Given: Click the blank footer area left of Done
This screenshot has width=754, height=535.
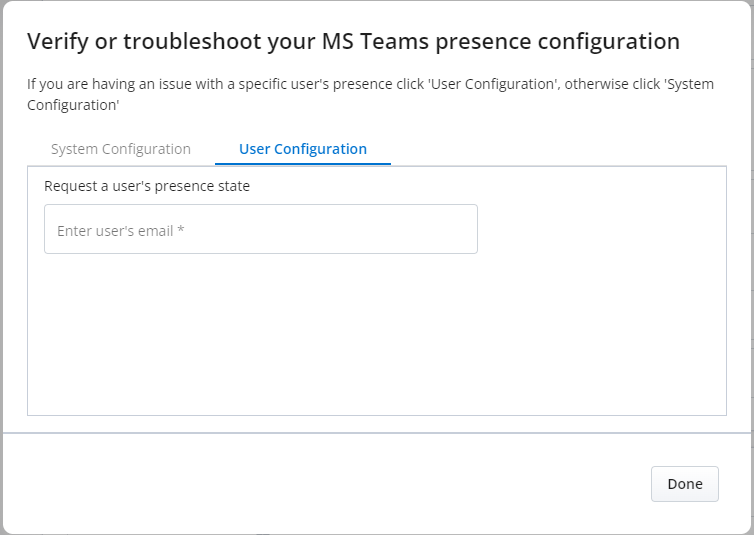Looking at the screenshot, I should click(320, 484).
